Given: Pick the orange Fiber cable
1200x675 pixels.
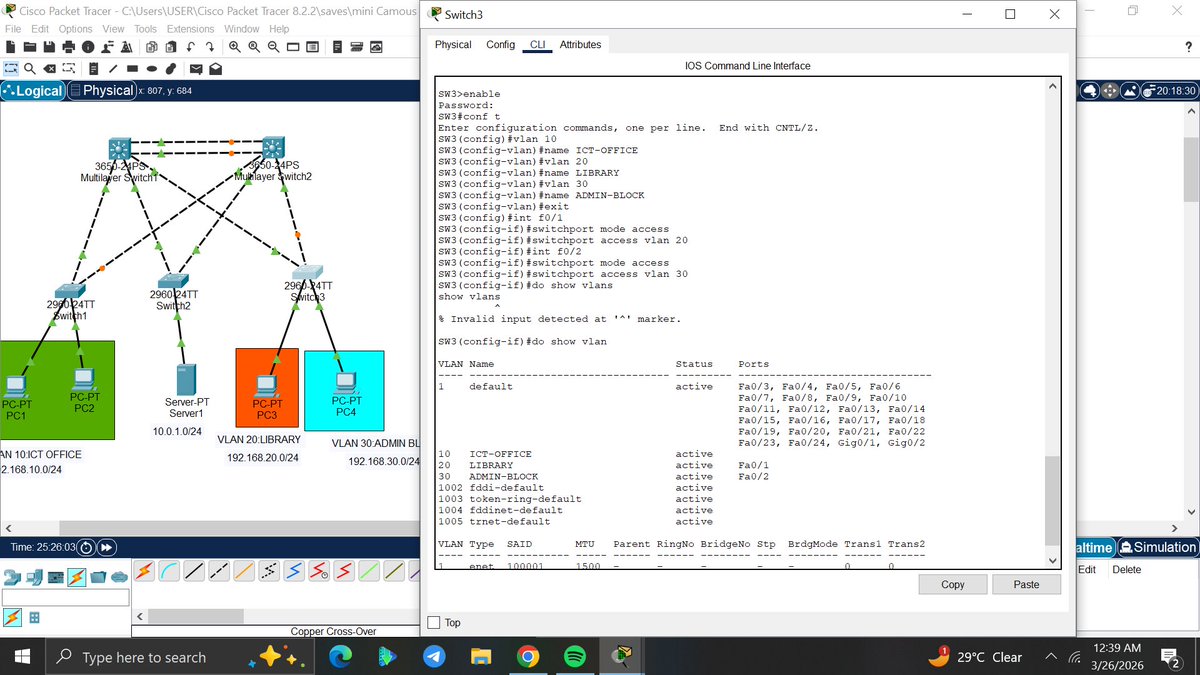Looking at the screenshot, I should click(244, 571).
